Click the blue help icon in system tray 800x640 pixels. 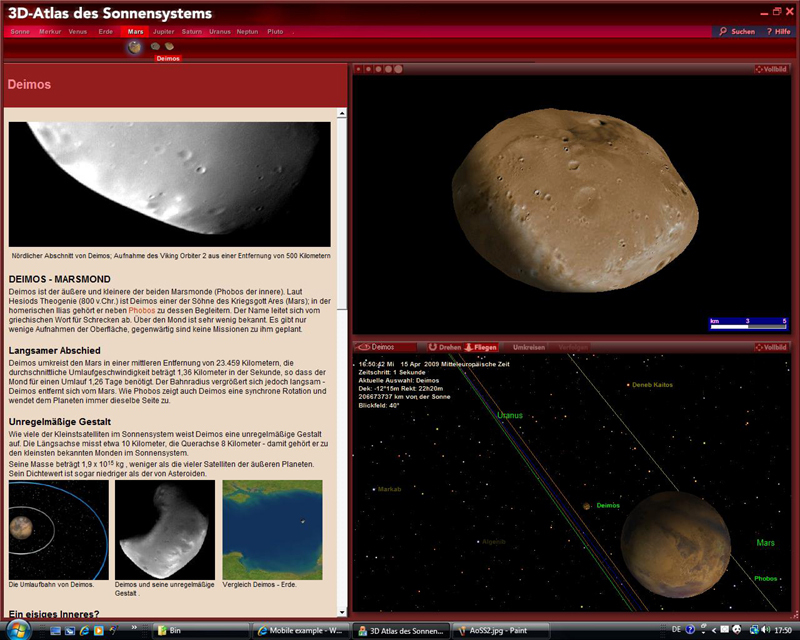690,630
